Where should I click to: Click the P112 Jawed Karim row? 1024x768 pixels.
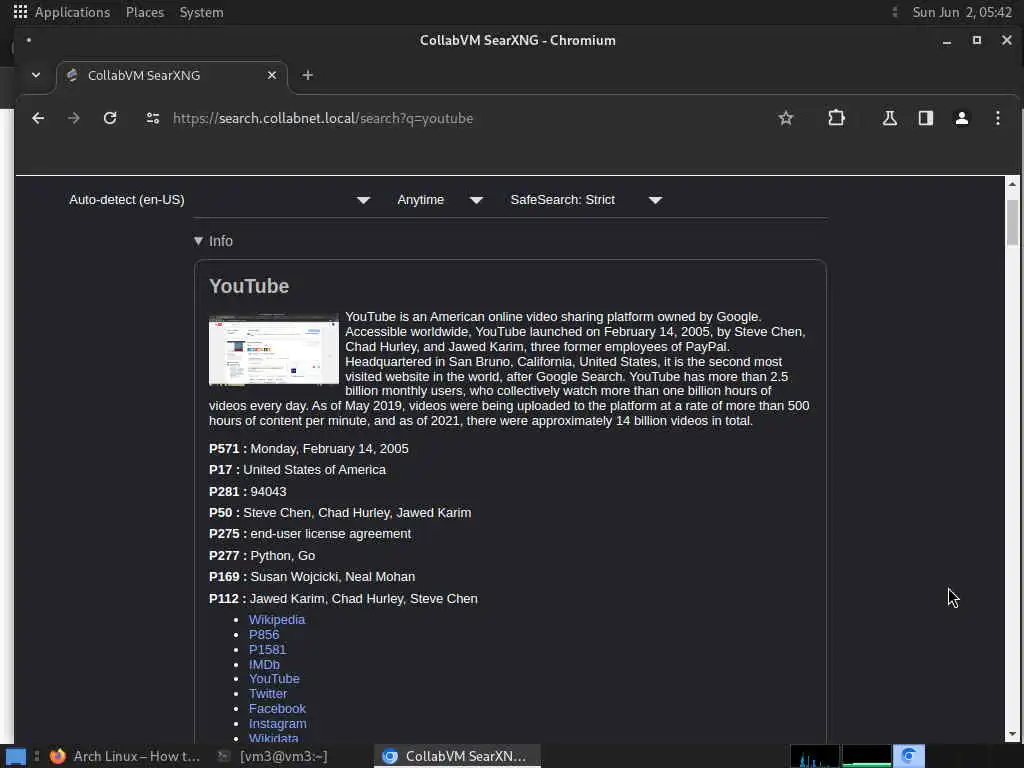click(343, 598)
